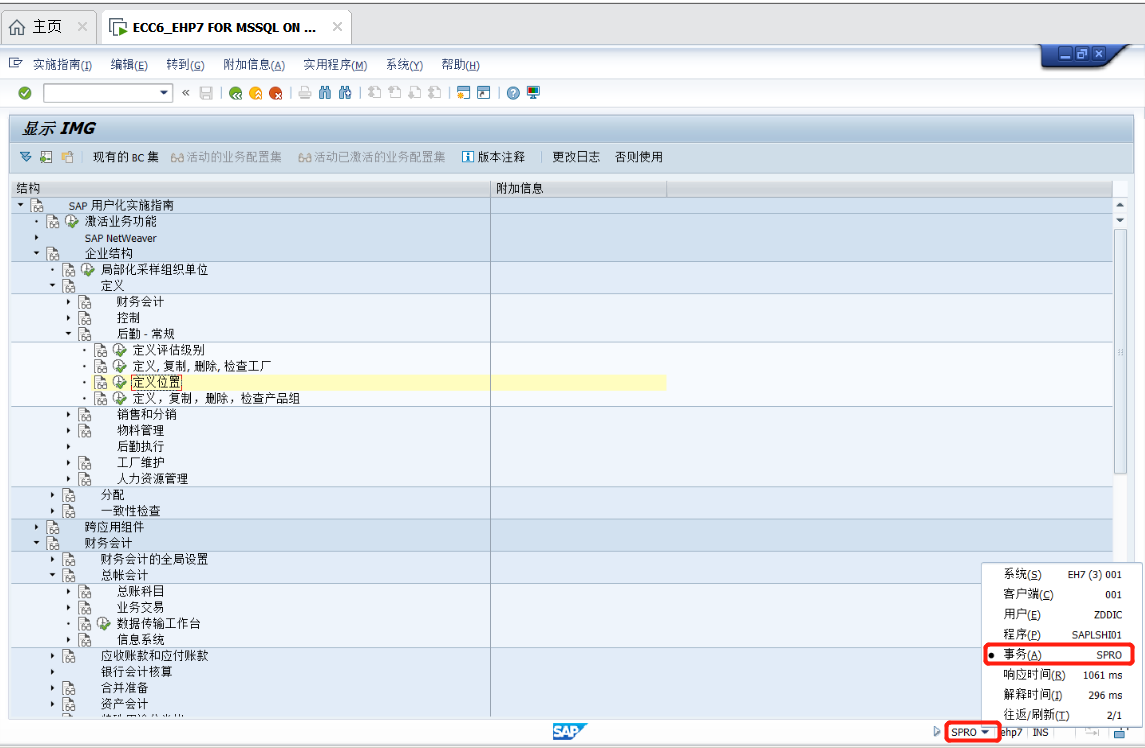Expand the SAP NetWeaver tree node
1145x748 pixels.
point(37,237)
